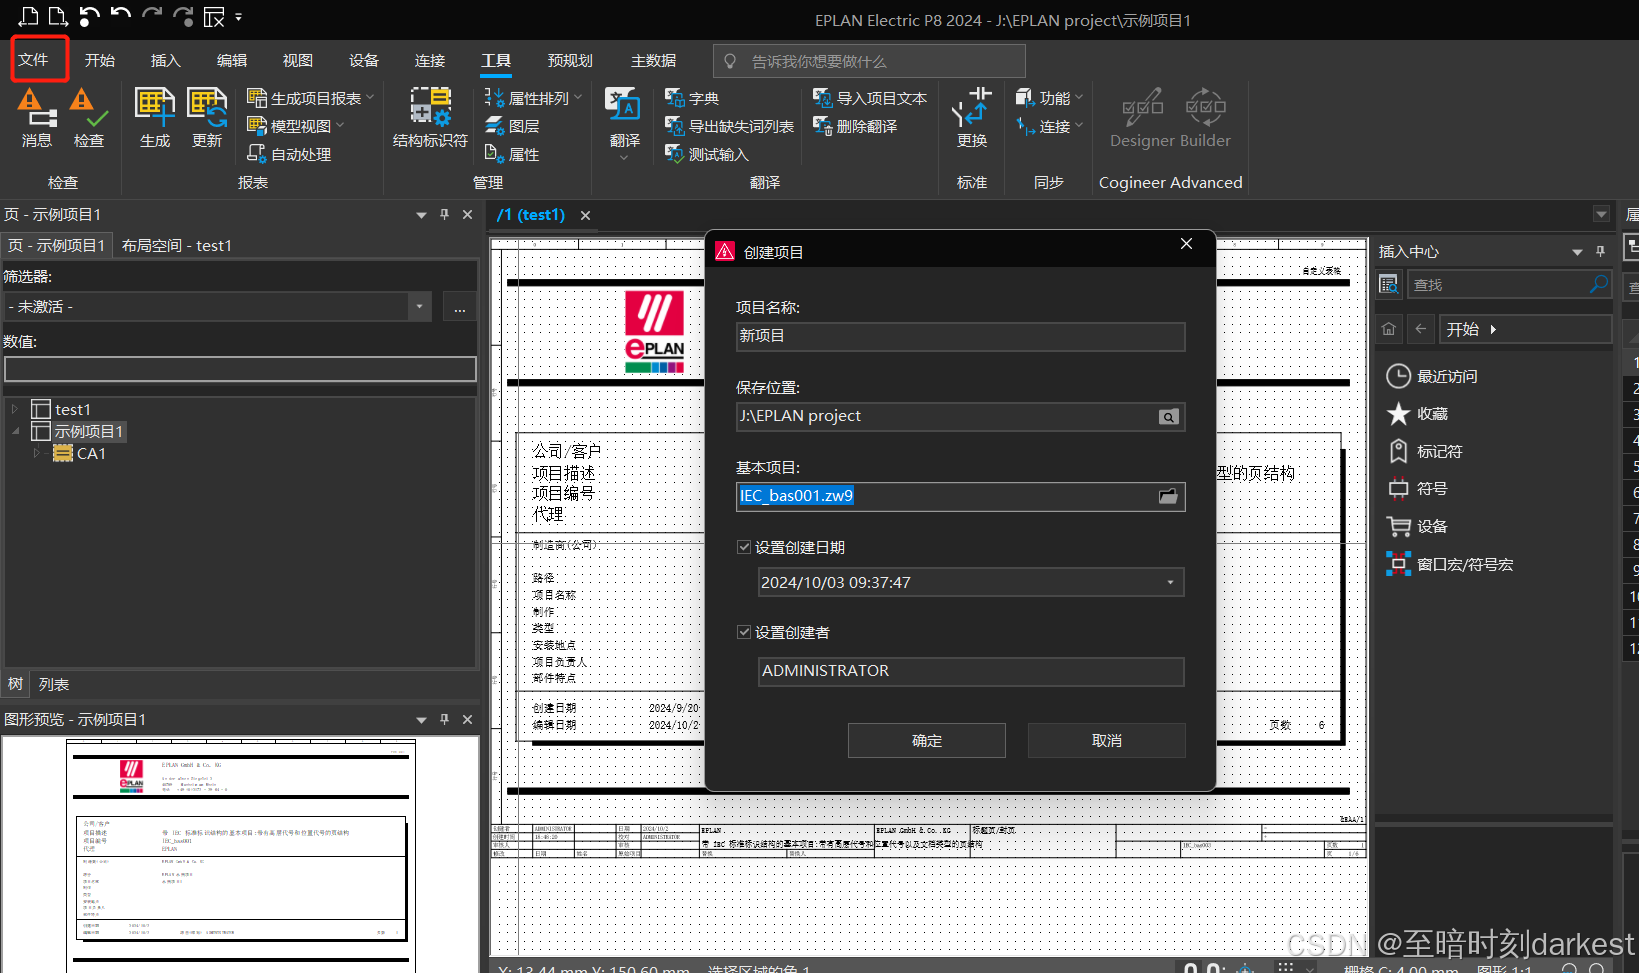
Task: Expand the Generate project reports (生成项目报表) dropdown
Action: (x=370, y=98)
